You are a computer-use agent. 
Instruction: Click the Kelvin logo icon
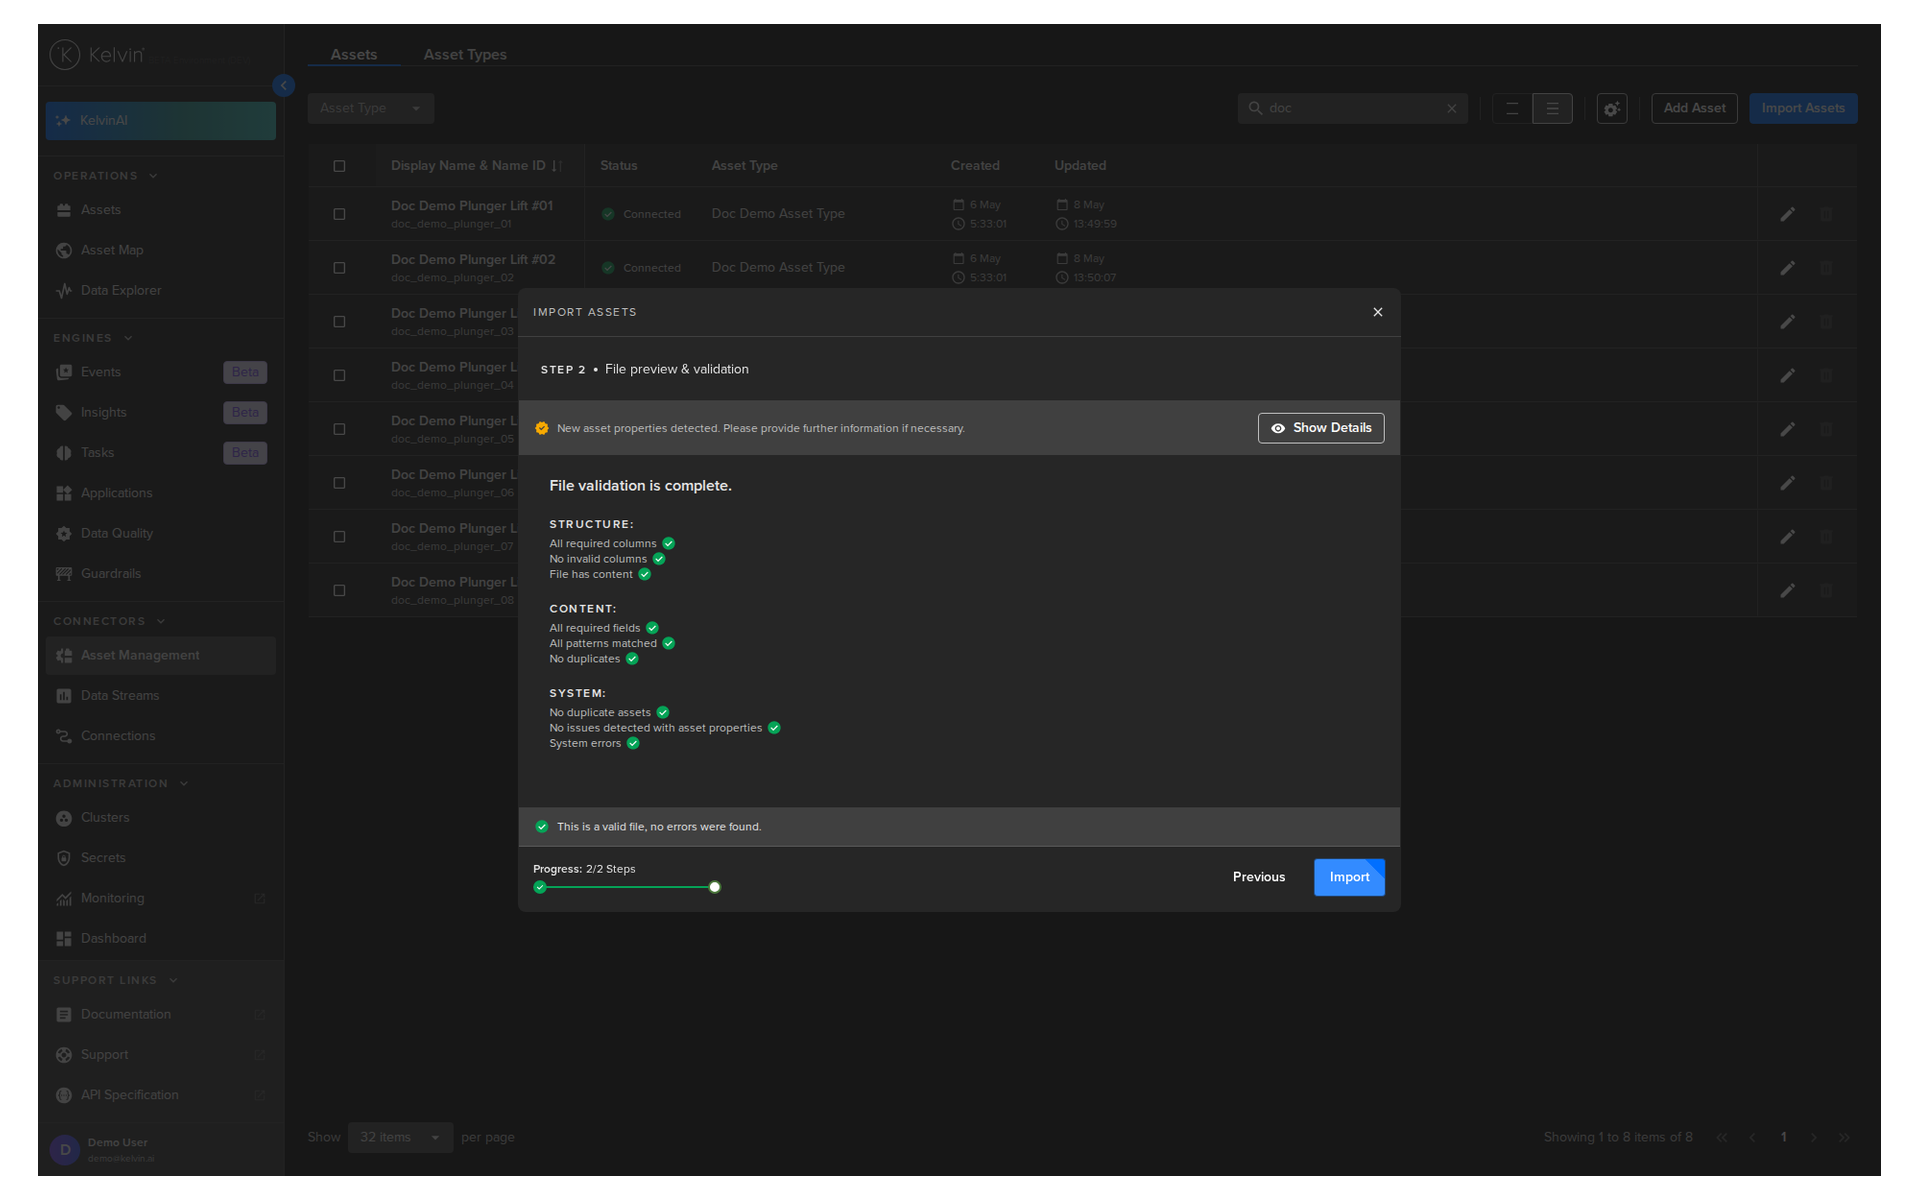65,55
